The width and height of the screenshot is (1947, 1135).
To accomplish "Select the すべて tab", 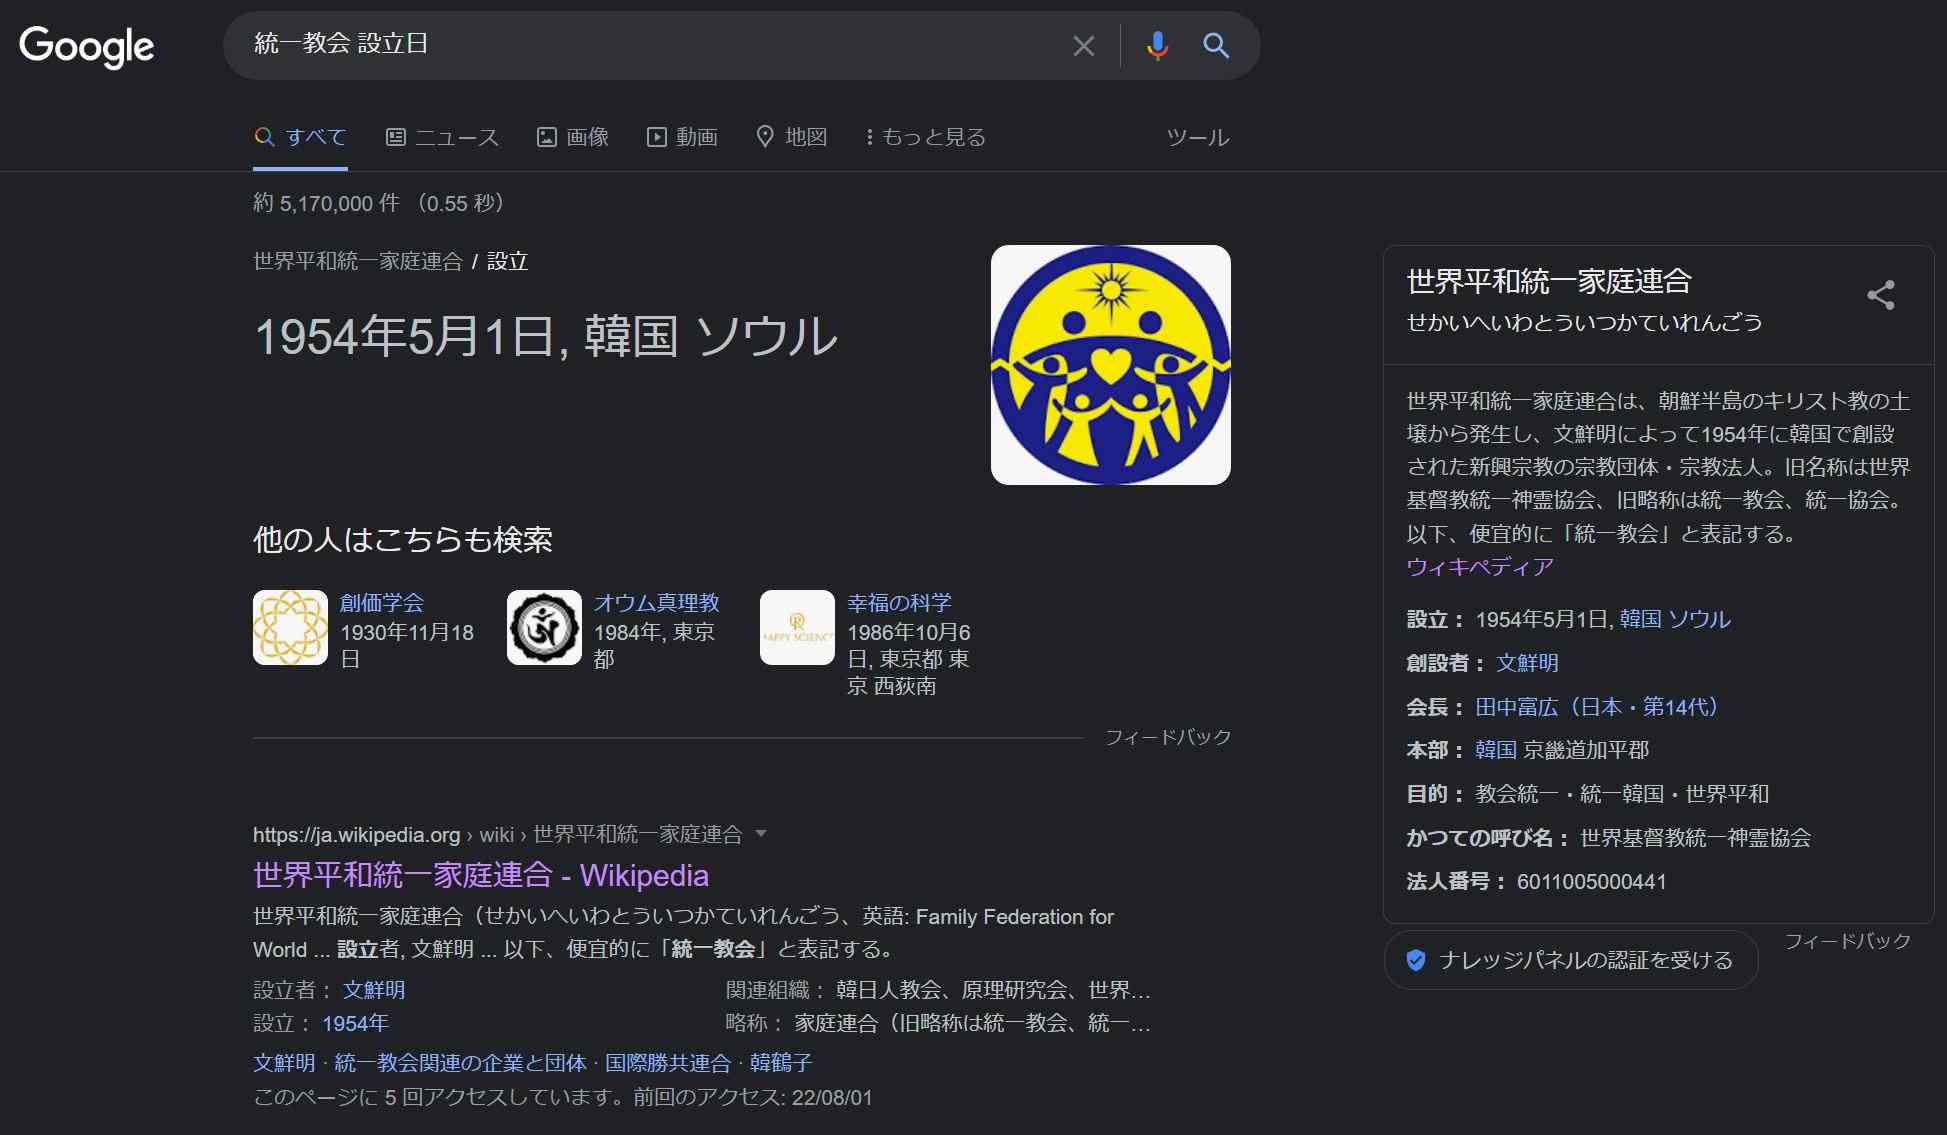I will click(300, 137).
